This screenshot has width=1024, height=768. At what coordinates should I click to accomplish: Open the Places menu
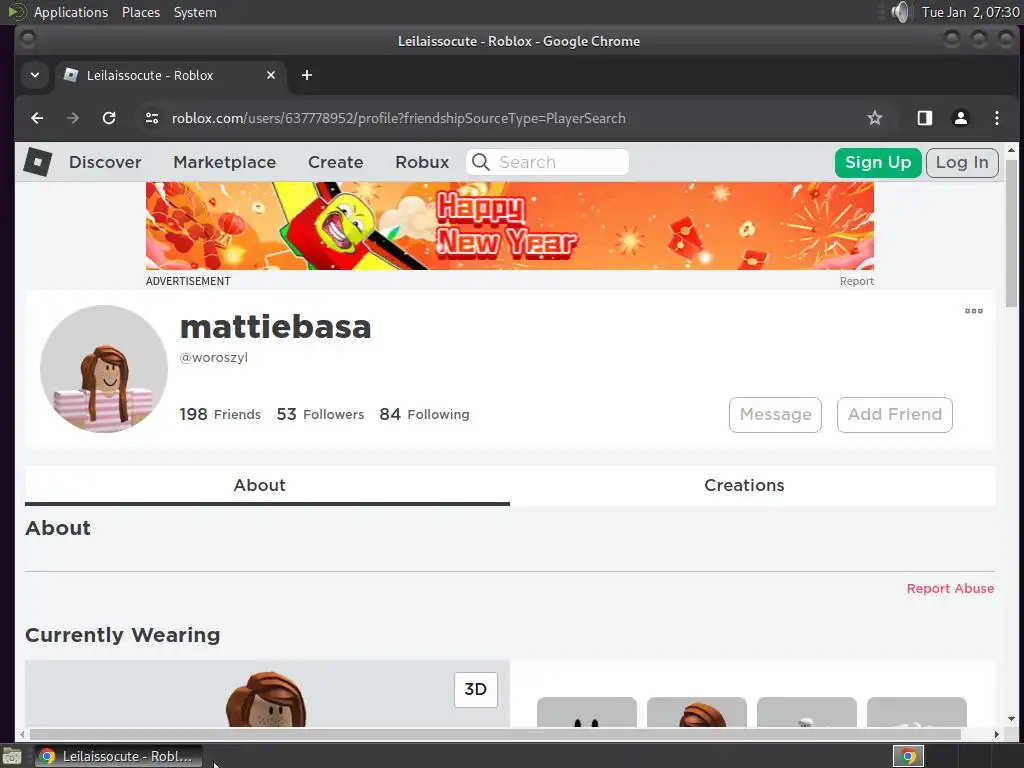[x=141, y=12]
